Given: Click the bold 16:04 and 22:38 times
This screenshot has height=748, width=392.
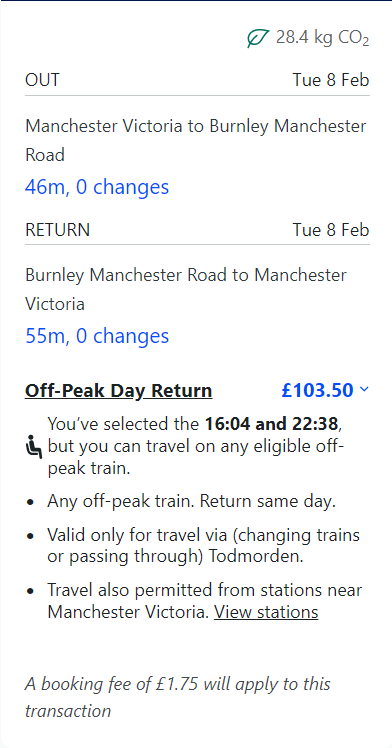Looking at the screenshot, I should (272, 424).
